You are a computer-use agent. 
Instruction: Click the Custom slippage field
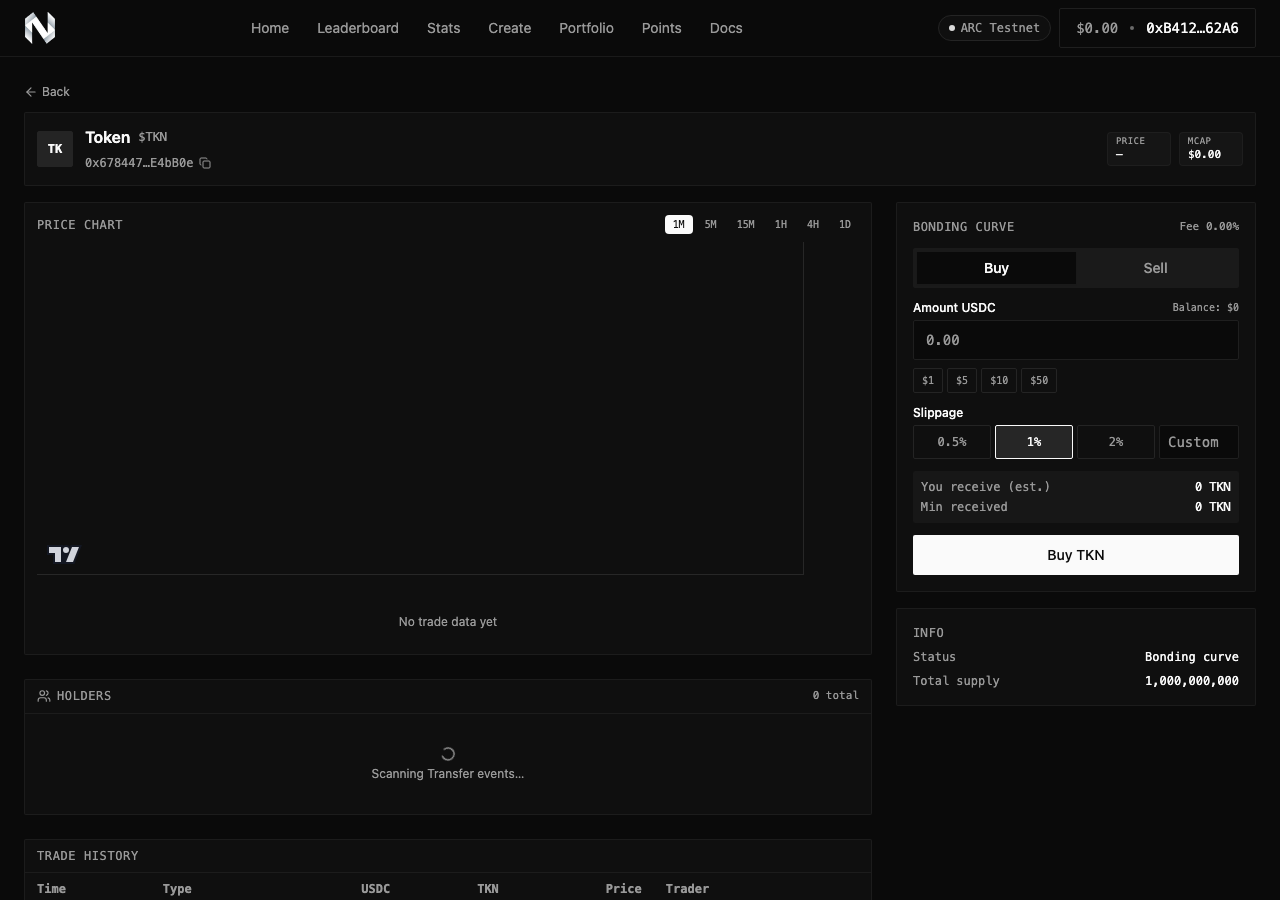tap(1199, 442)
